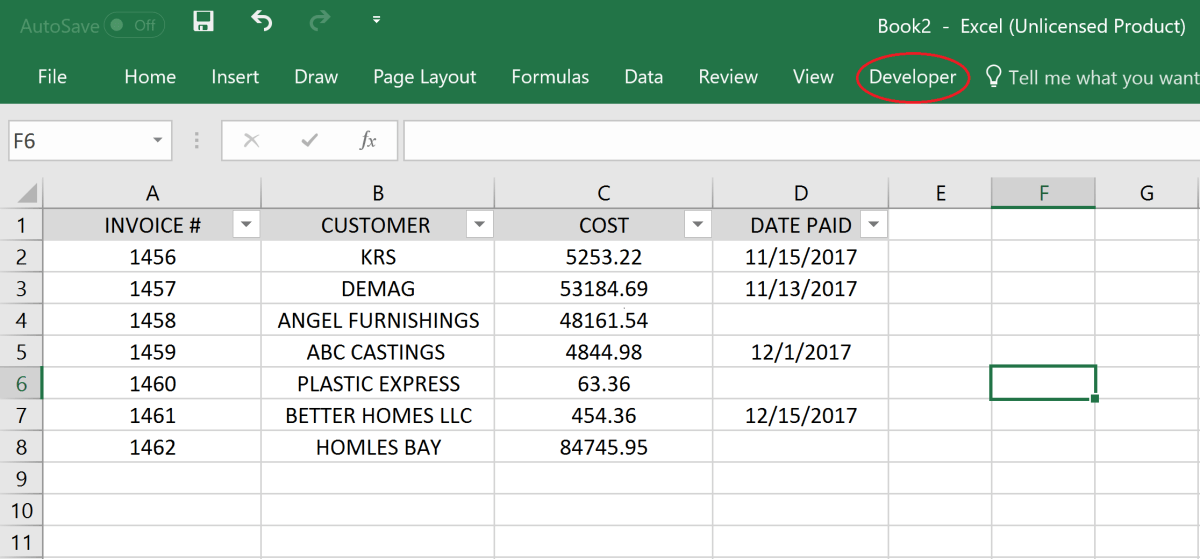Open the CUSTOMER filter dropdown
The height and width of the screenshot is (559, 1200).
[480, 225]
